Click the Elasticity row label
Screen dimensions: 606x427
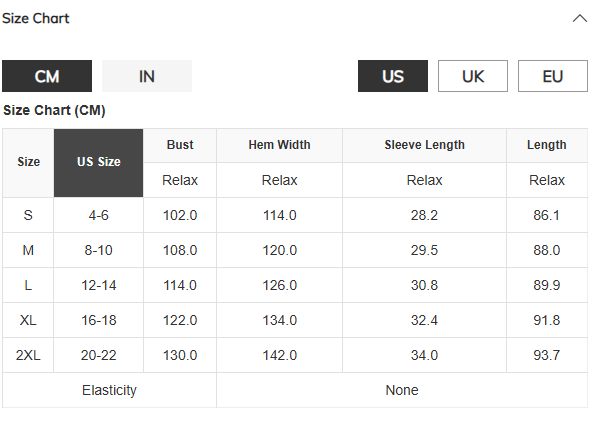click(109, 390)
